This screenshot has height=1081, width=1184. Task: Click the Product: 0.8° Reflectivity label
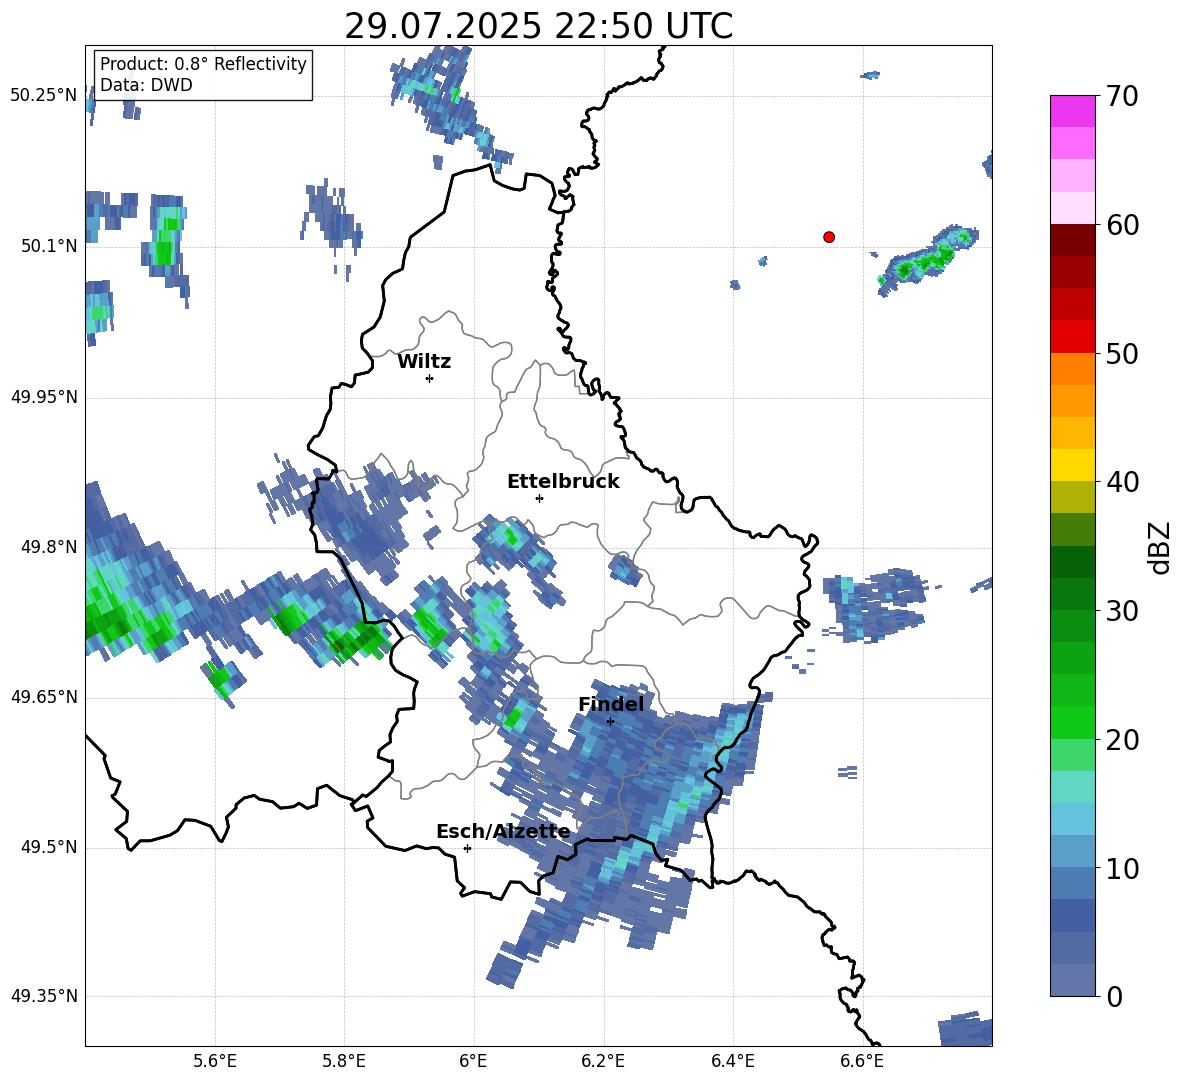(x=203, y=64)
